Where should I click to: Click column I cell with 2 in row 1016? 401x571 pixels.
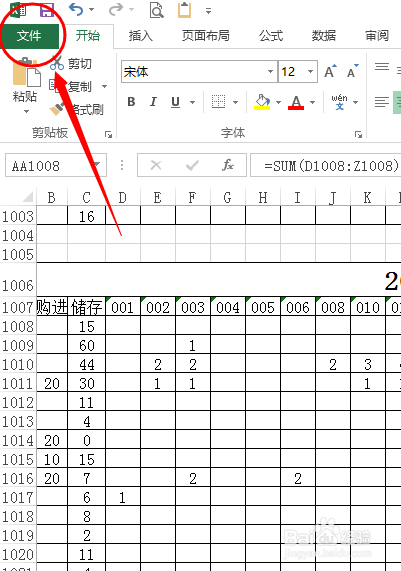point(298,478)
